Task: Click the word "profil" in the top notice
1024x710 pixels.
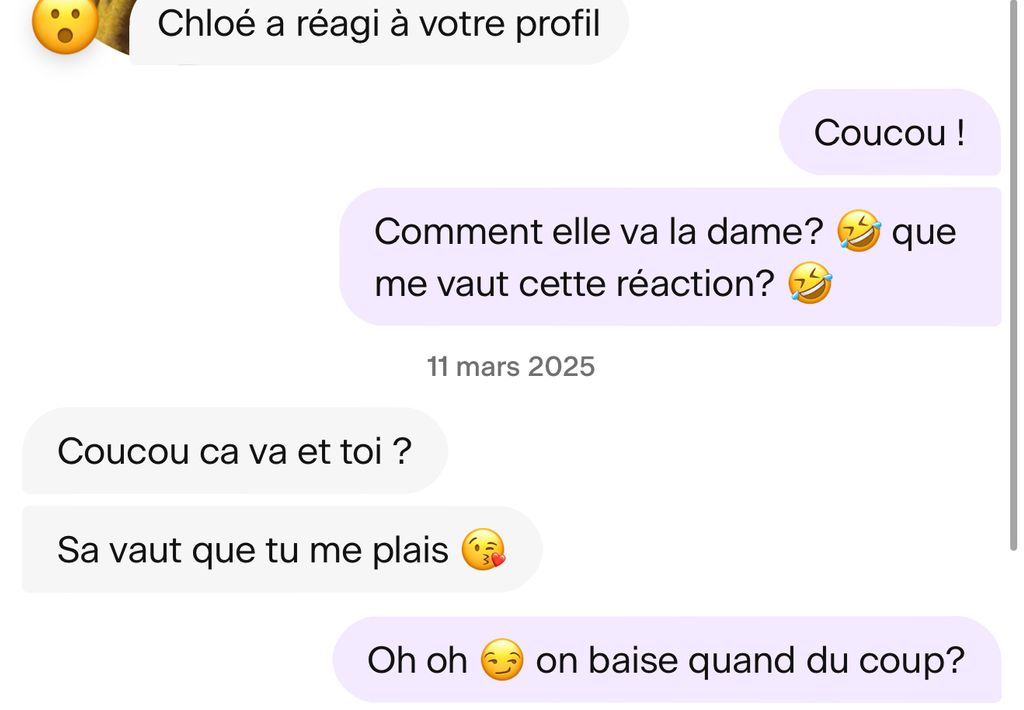Action: pyautogui.click(x=557, y=24)
